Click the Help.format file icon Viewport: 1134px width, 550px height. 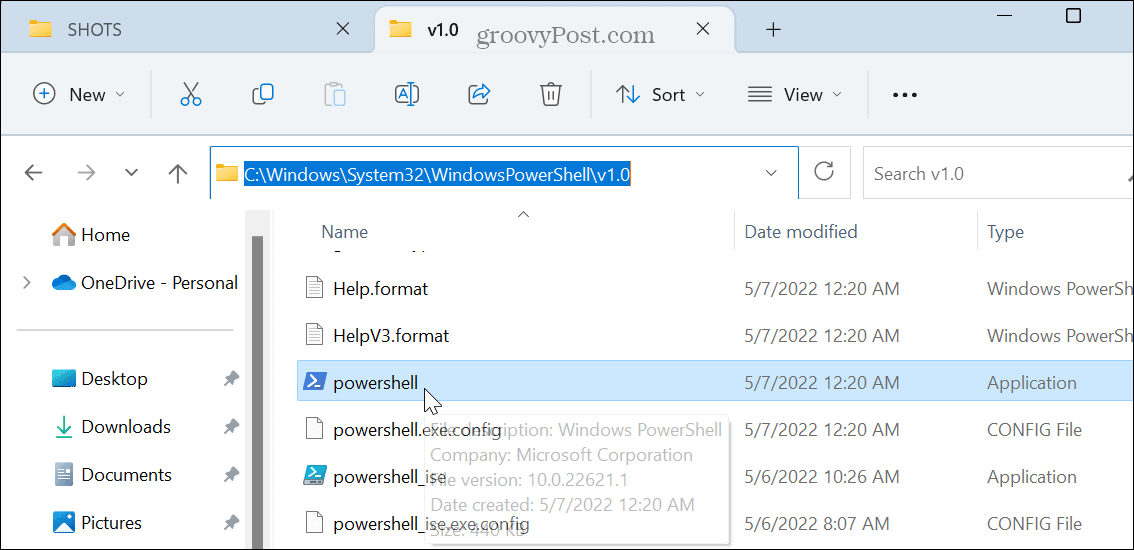314,288
